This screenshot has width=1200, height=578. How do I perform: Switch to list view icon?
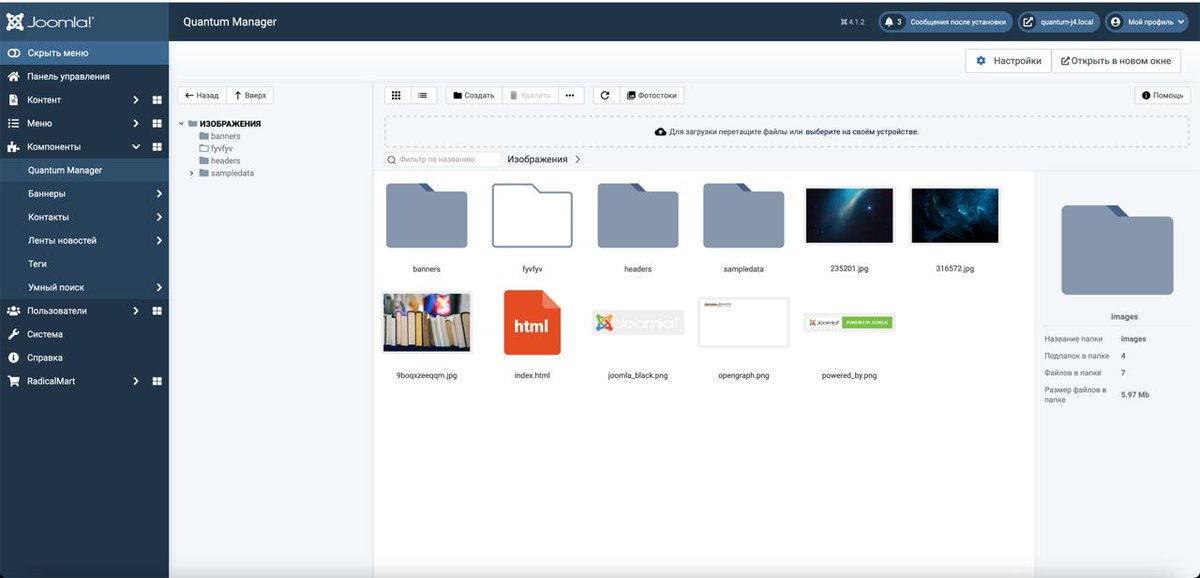tap(422, 95)
